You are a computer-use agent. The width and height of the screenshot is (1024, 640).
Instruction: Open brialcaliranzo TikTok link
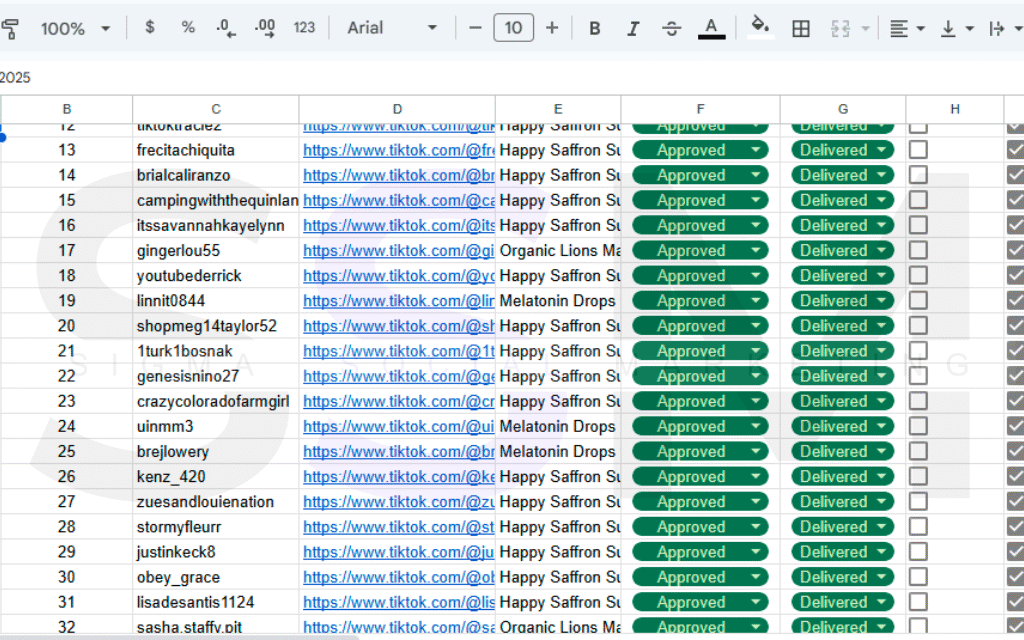click(x=398, y=175)
